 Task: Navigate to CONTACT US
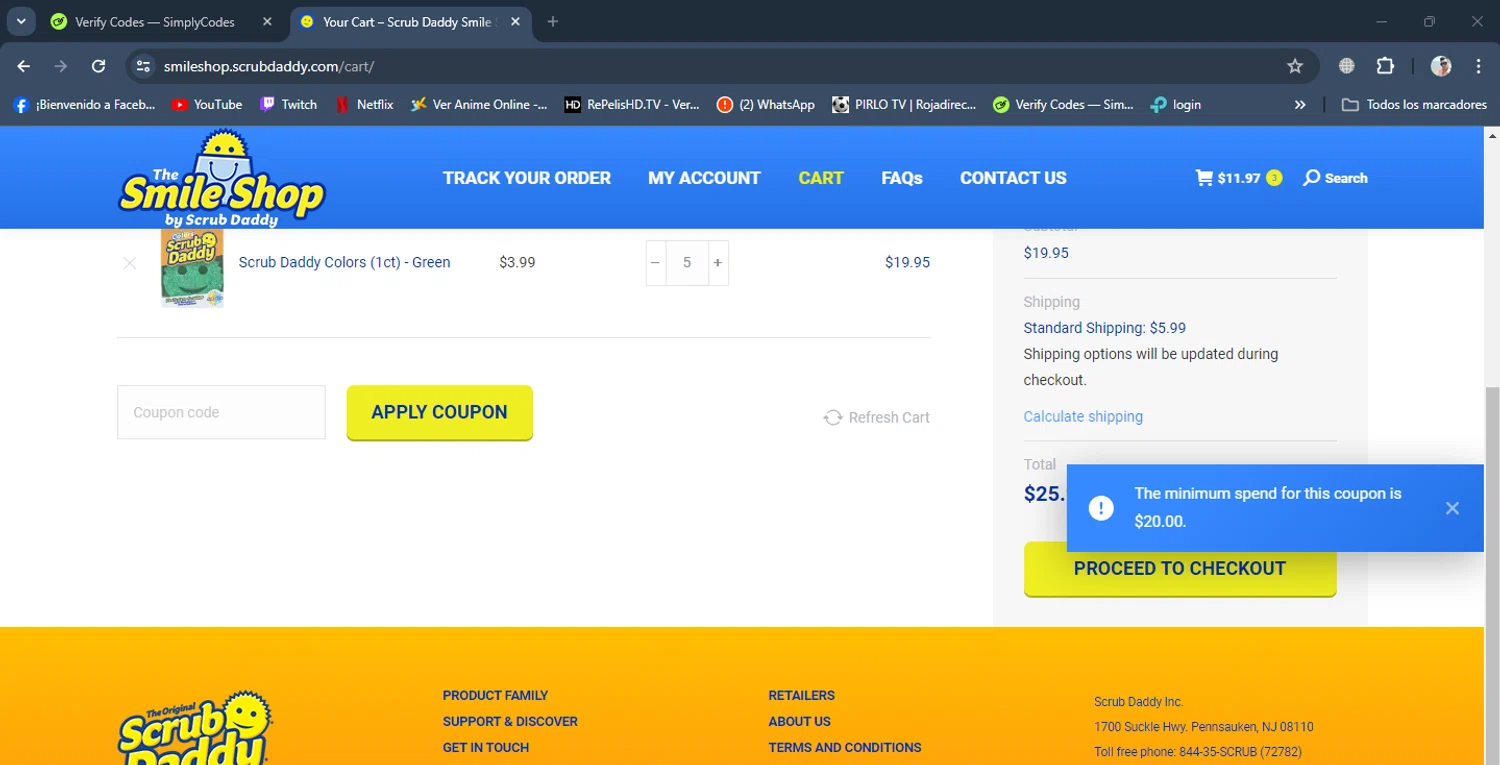pos(1013,178)
